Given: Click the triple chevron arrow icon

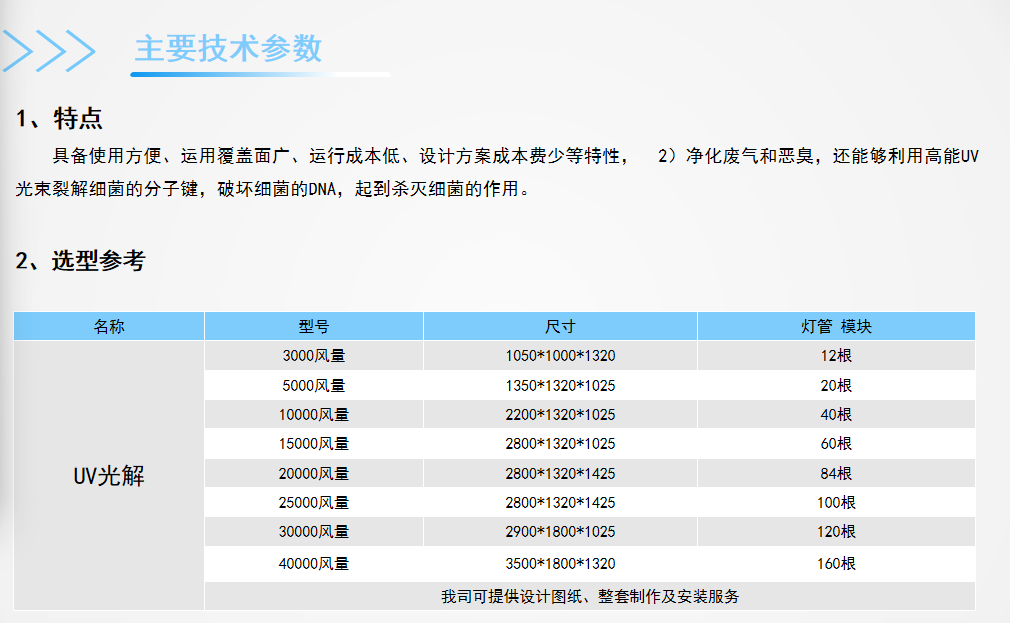Looking at the screenshot, I should (x=49, y=50).
